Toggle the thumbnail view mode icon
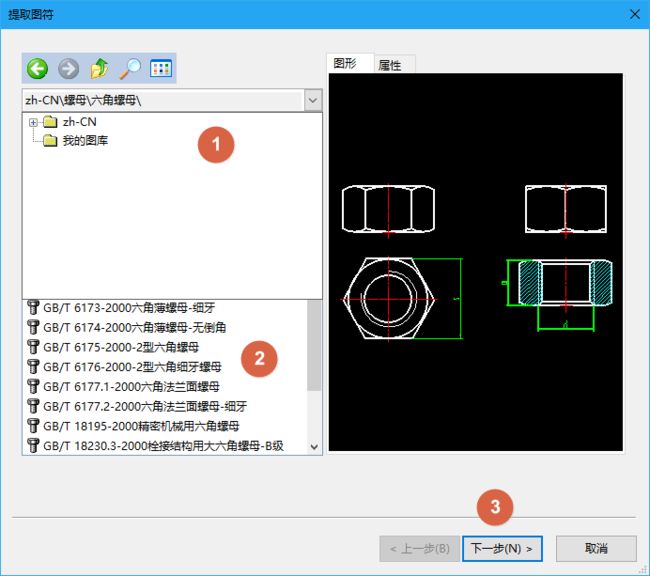This screenshot has width=650, height=576. (x=161, y=68)
